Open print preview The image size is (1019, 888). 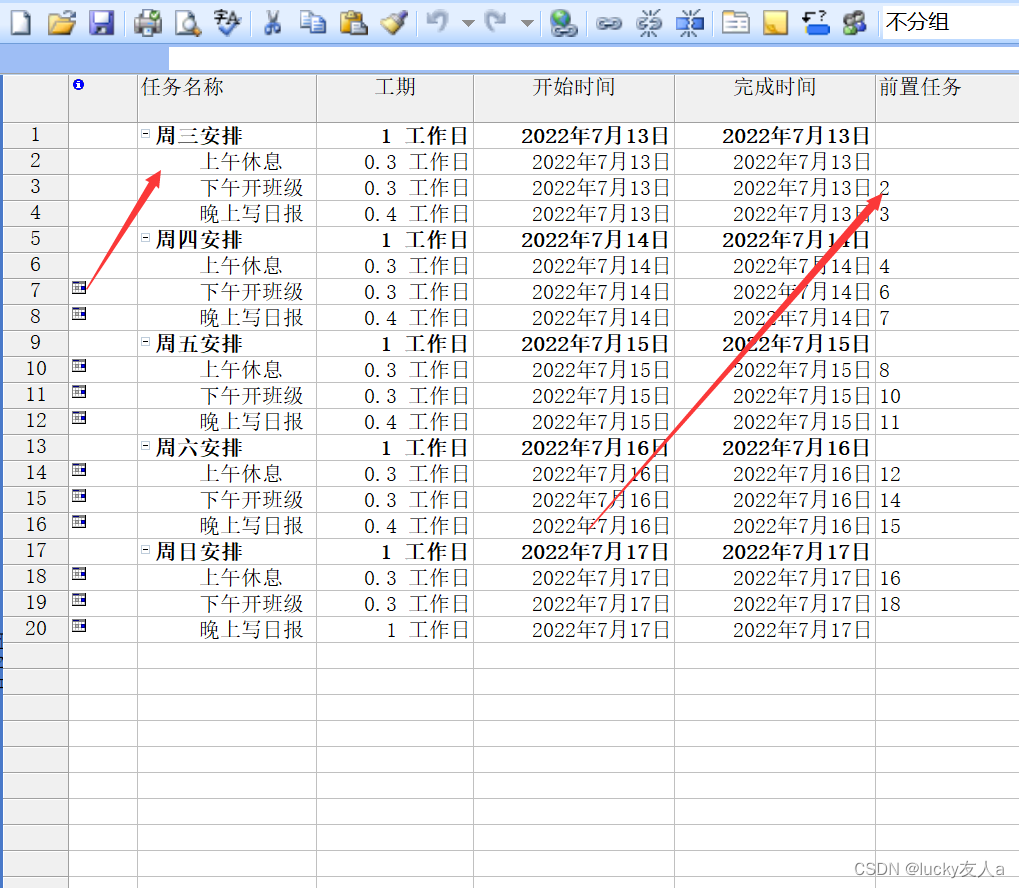coord(188,23)
